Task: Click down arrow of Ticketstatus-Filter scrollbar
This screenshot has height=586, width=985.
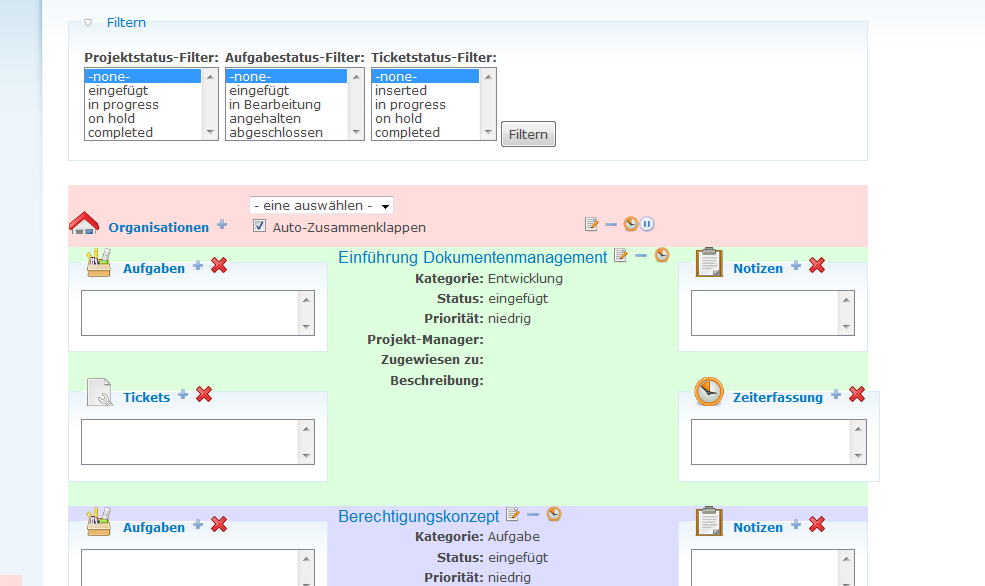Action: (488, 132)
